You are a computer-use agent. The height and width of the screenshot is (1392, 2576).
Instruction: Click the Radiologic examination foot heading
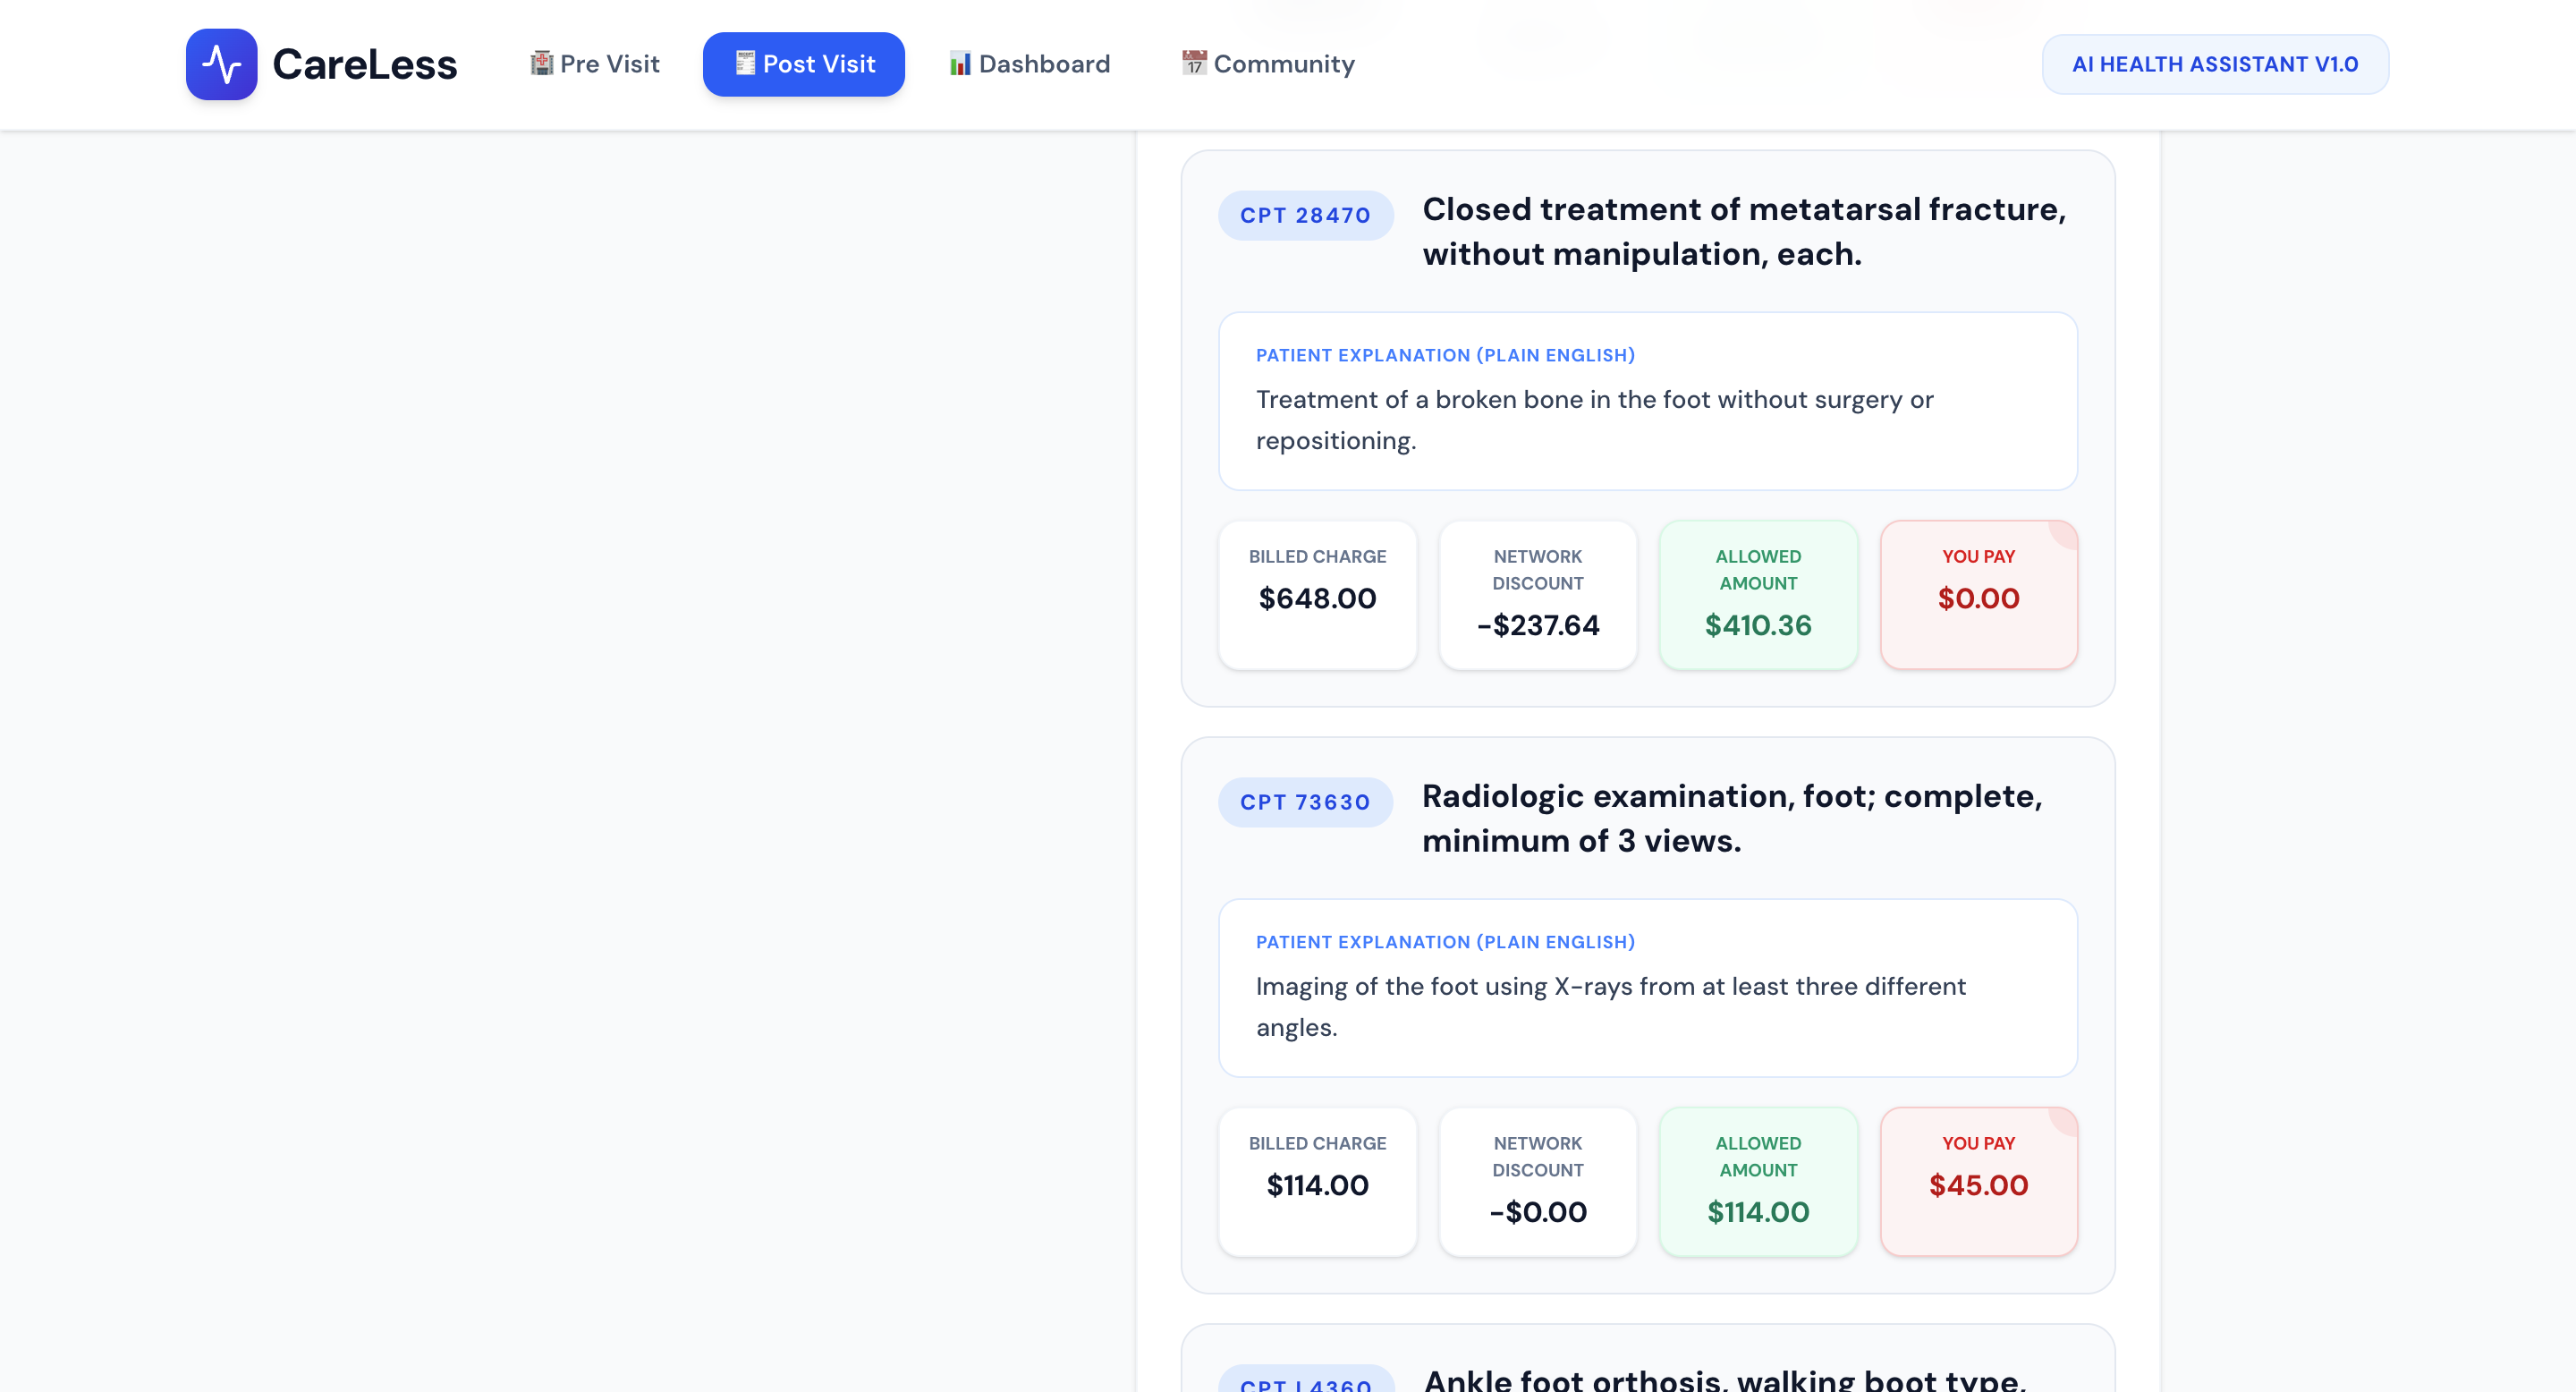(1731, 818)
